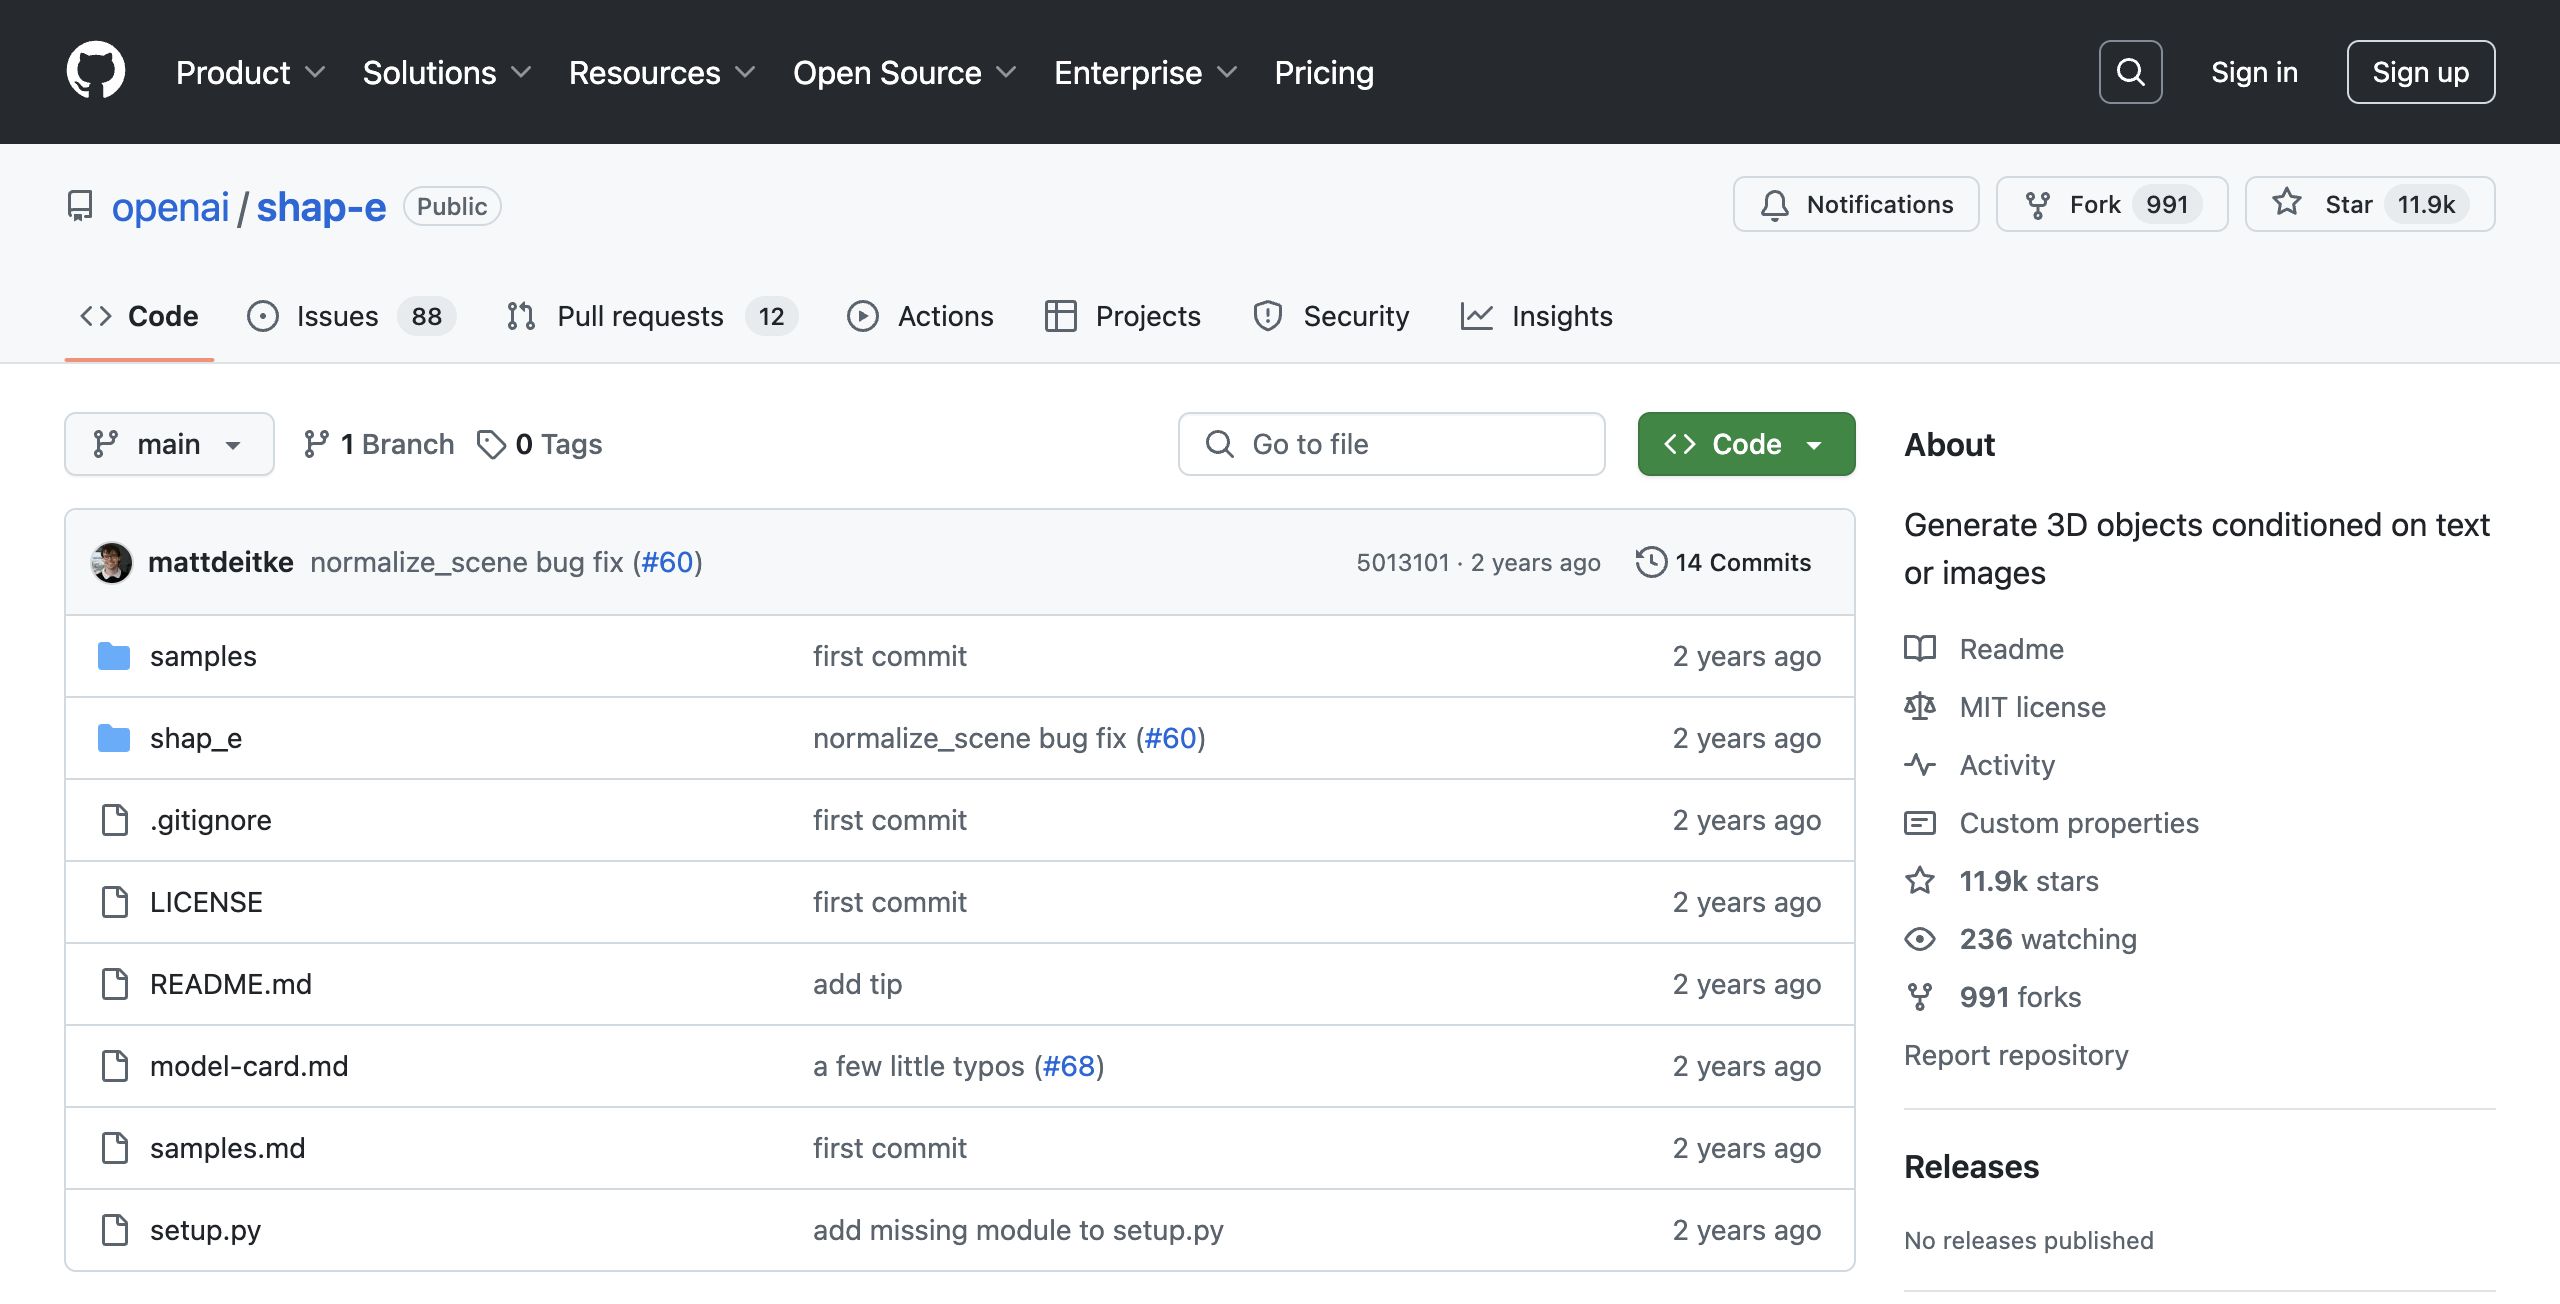Image resolution: width=2560 pixels, height=1304 pixels.
Task: Click the Star icon in Star button
Action: click(x=2287, y=203)
